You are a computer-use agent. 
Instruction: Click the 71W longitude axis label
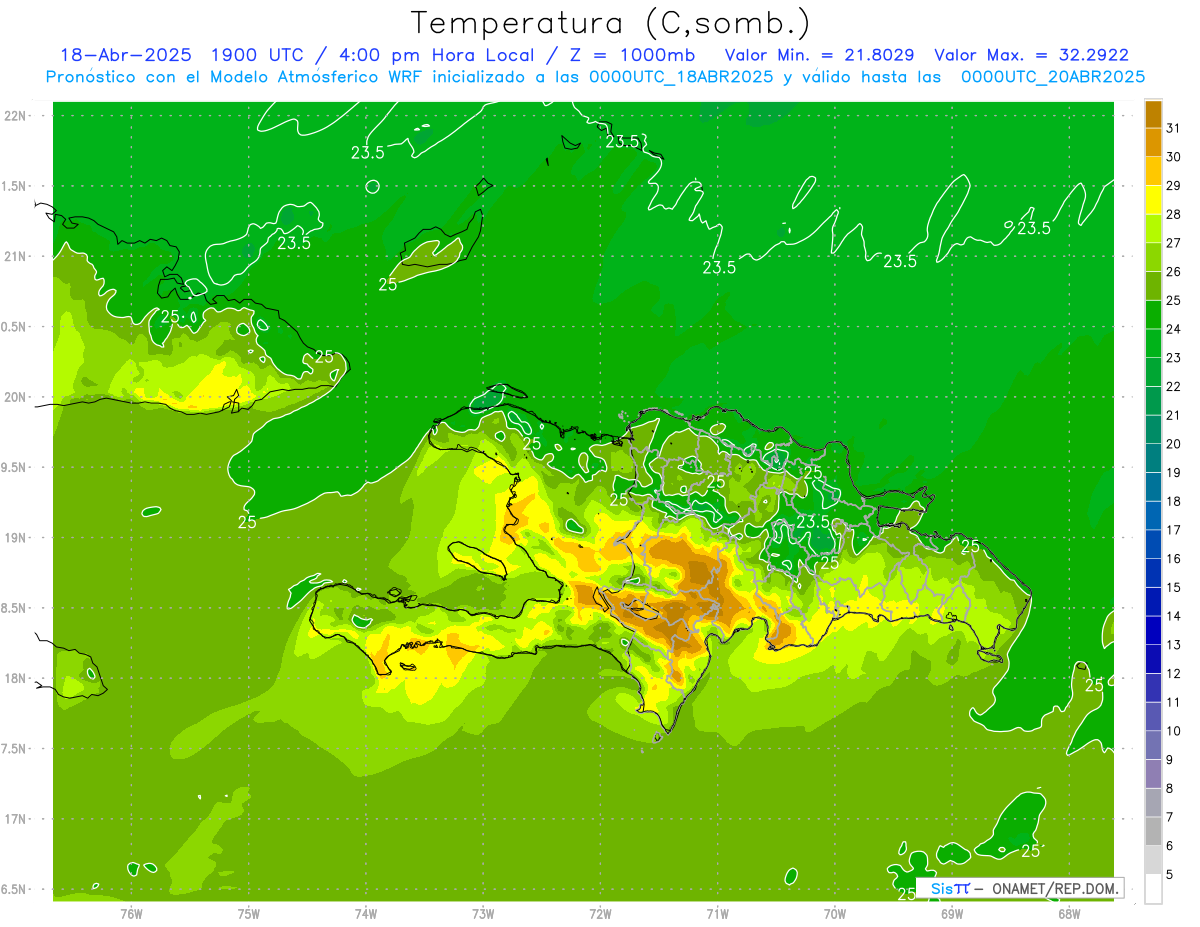pos(717,914)
